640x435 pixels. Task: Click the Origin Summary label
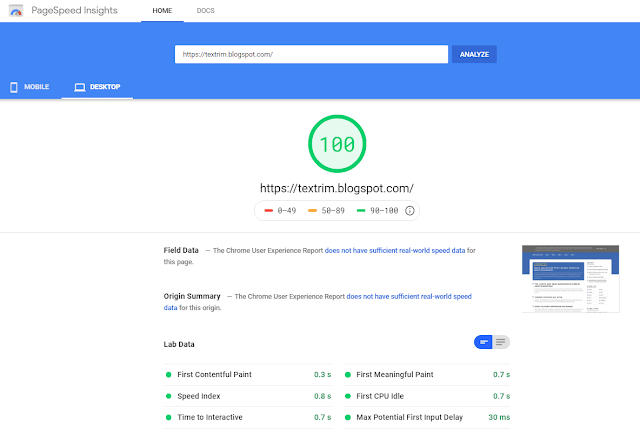192,296
